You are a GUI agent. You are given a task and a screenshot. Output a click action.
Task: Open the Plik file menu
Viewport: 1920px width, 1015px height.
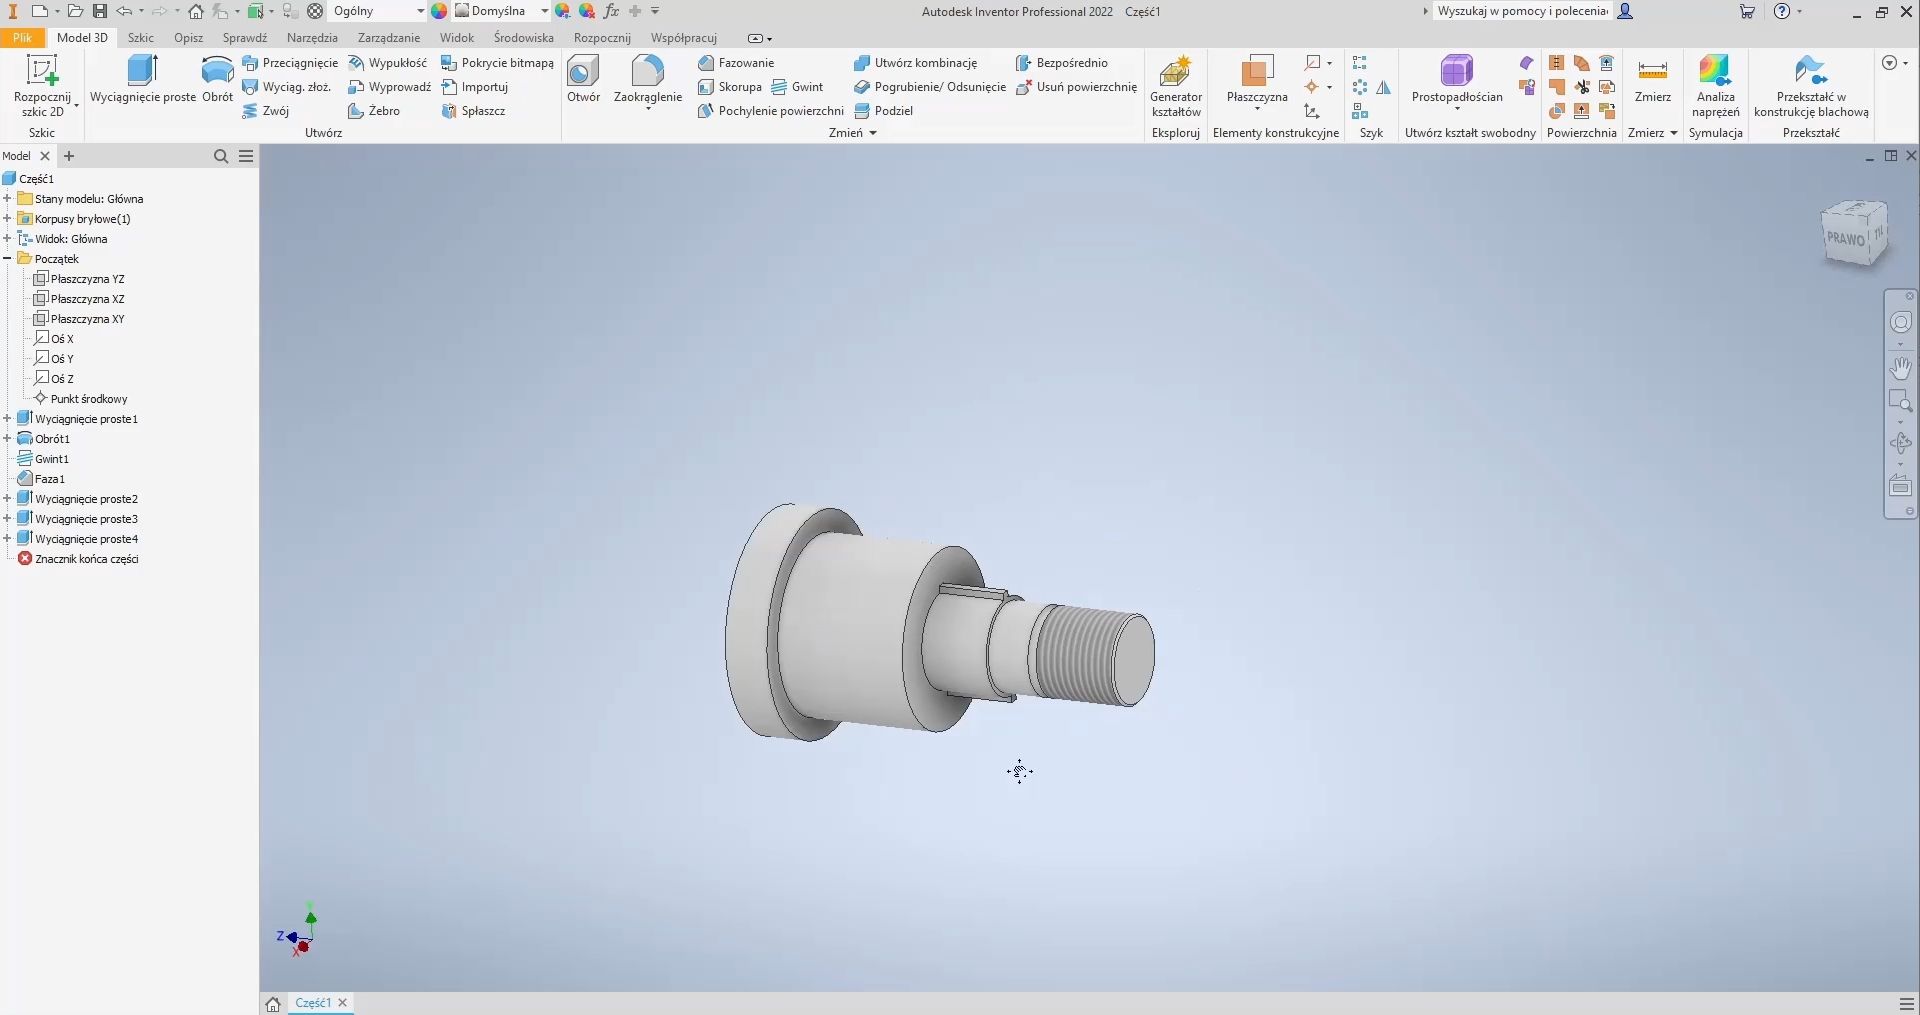pyautogui.click(x=22, y=38)
